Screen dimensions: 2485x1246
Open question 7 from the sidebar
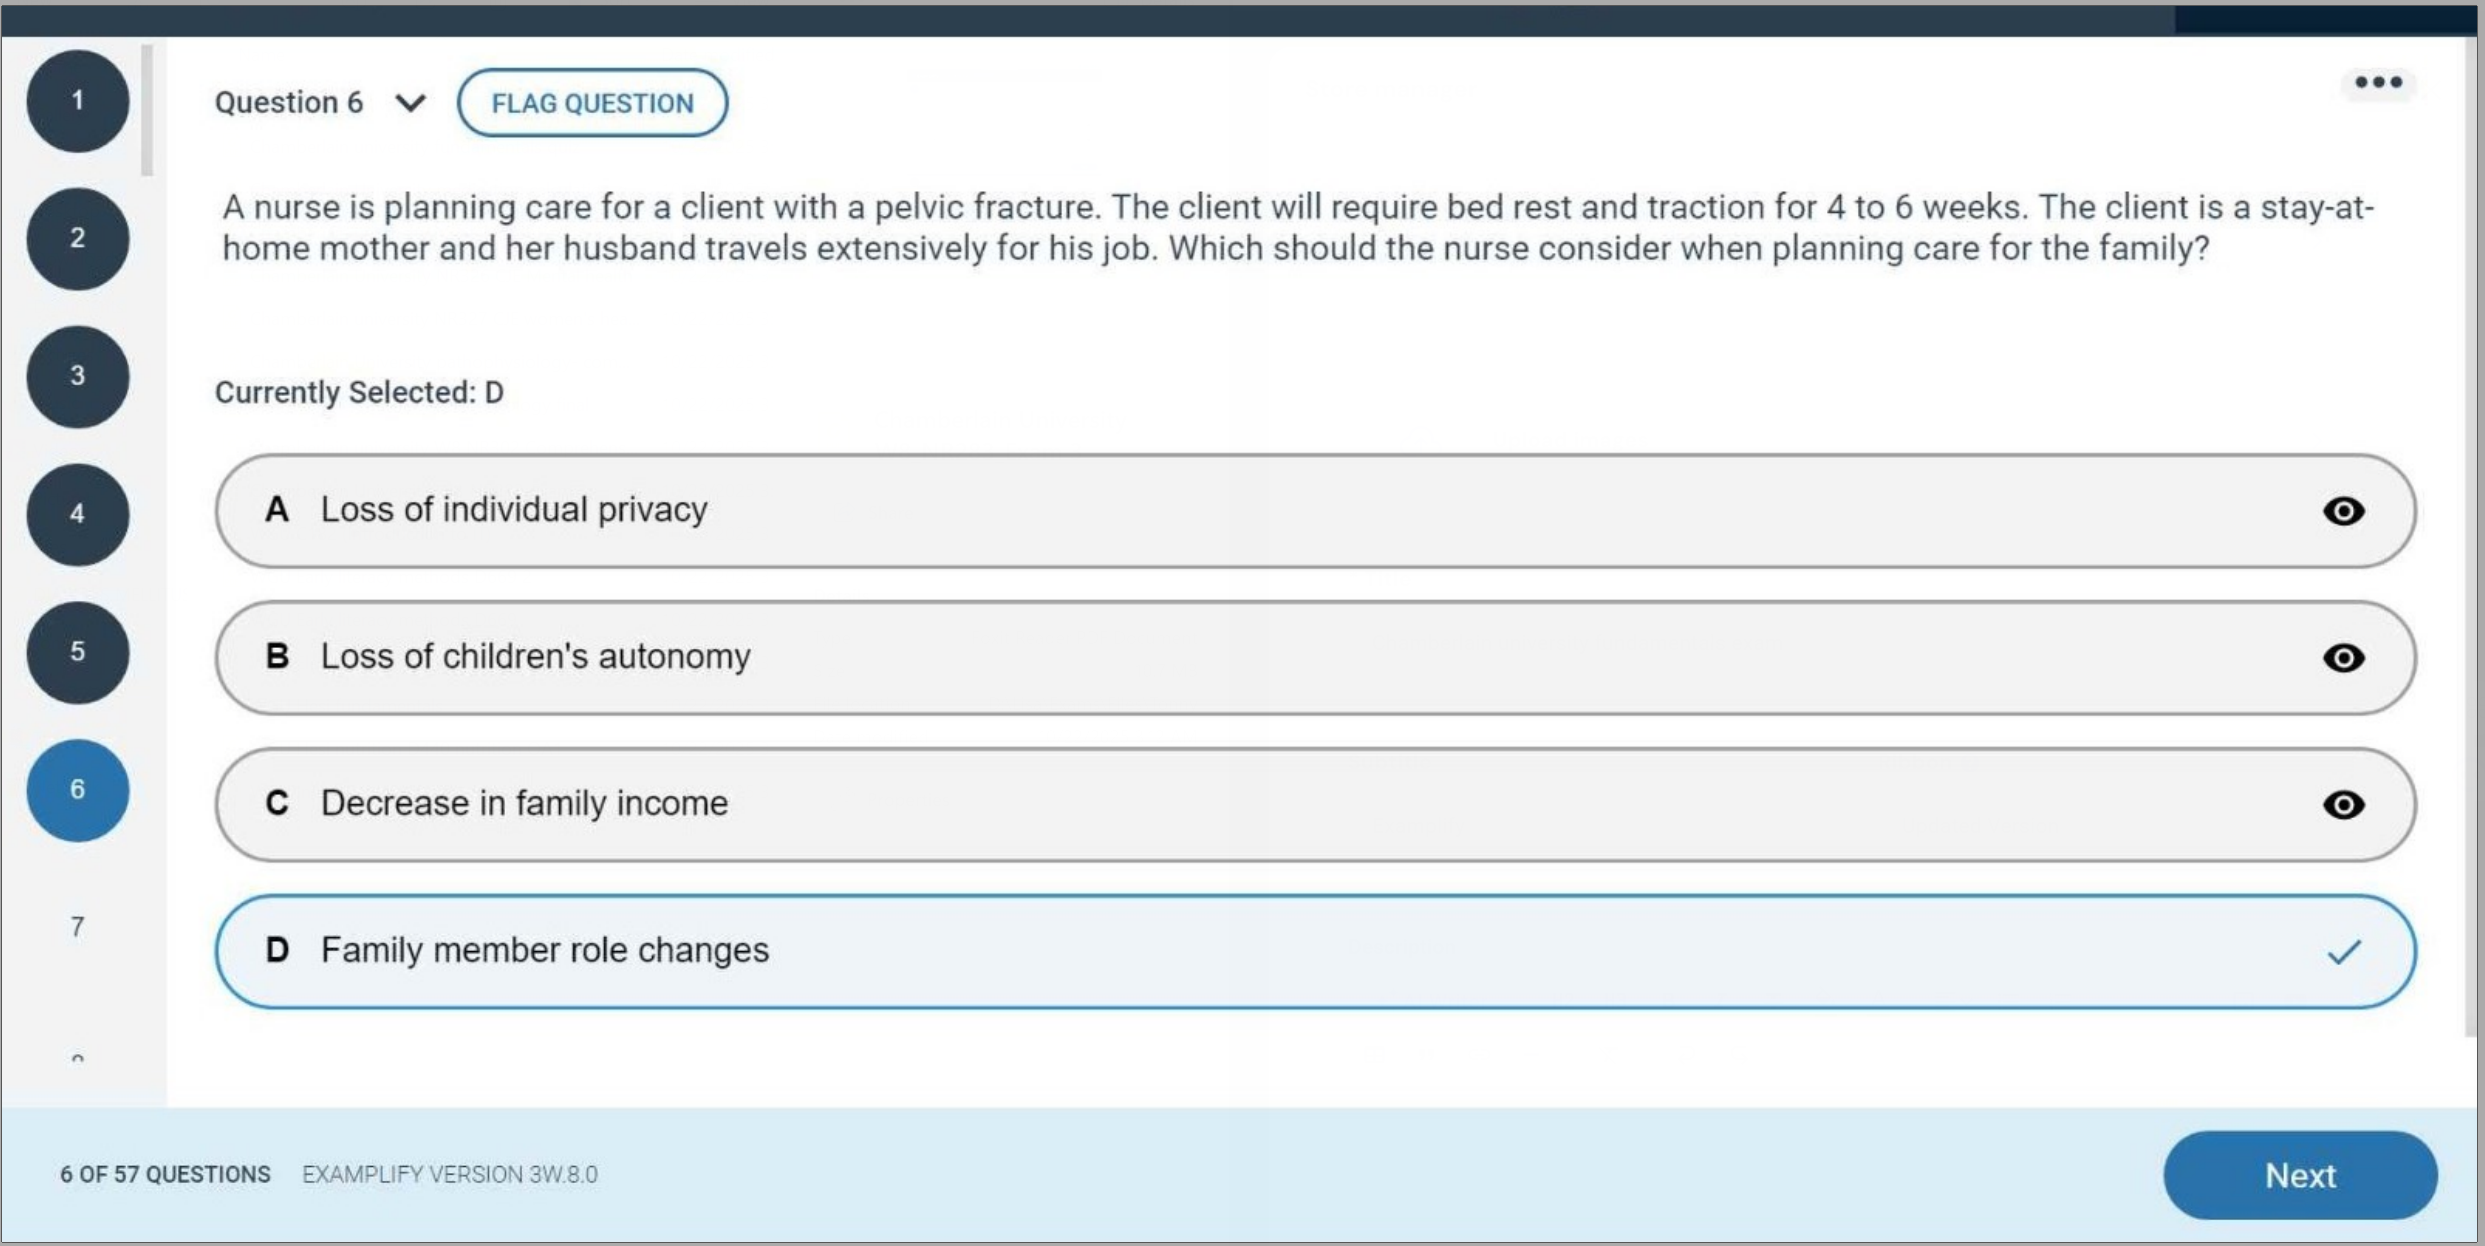click(x=77, y=927)
